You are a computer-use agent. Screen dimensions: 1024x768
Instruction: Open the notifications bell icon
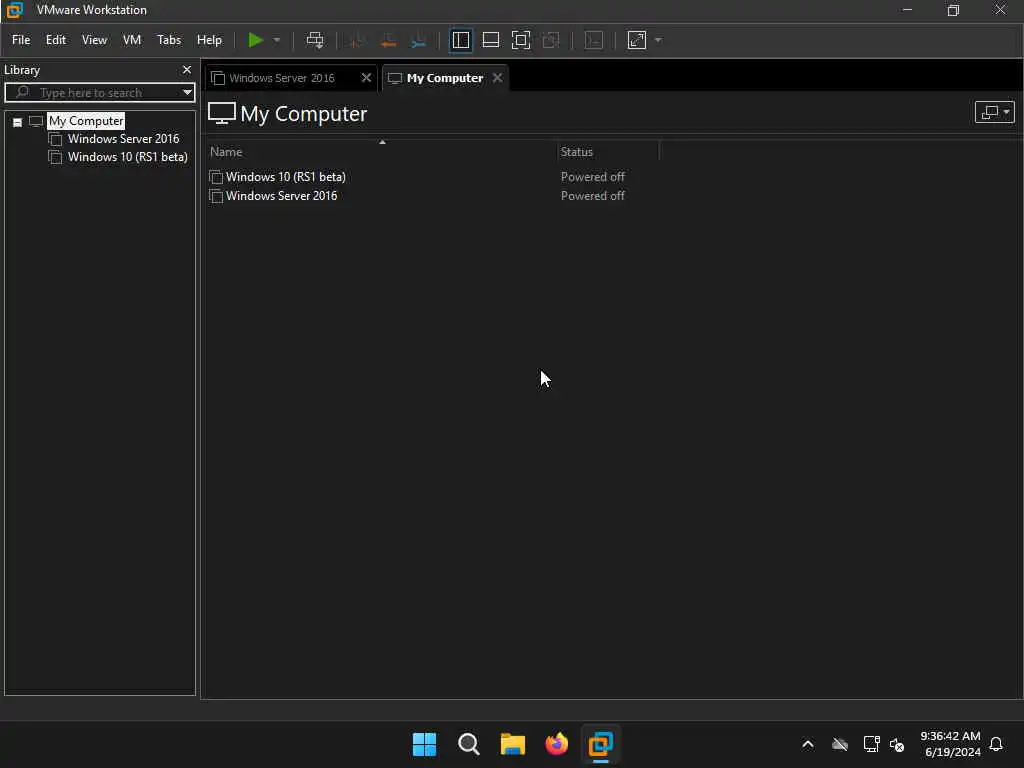(996, 744)
